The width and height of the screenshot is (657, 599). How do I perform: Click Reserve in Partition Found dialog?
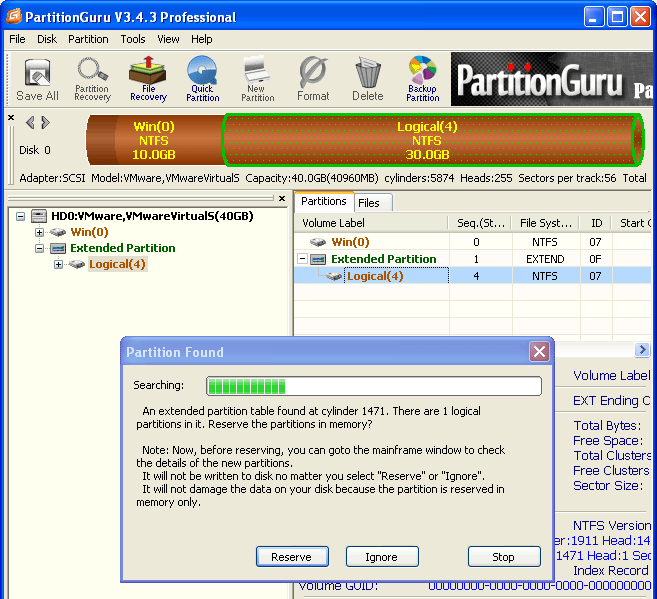tap(292, 557)
